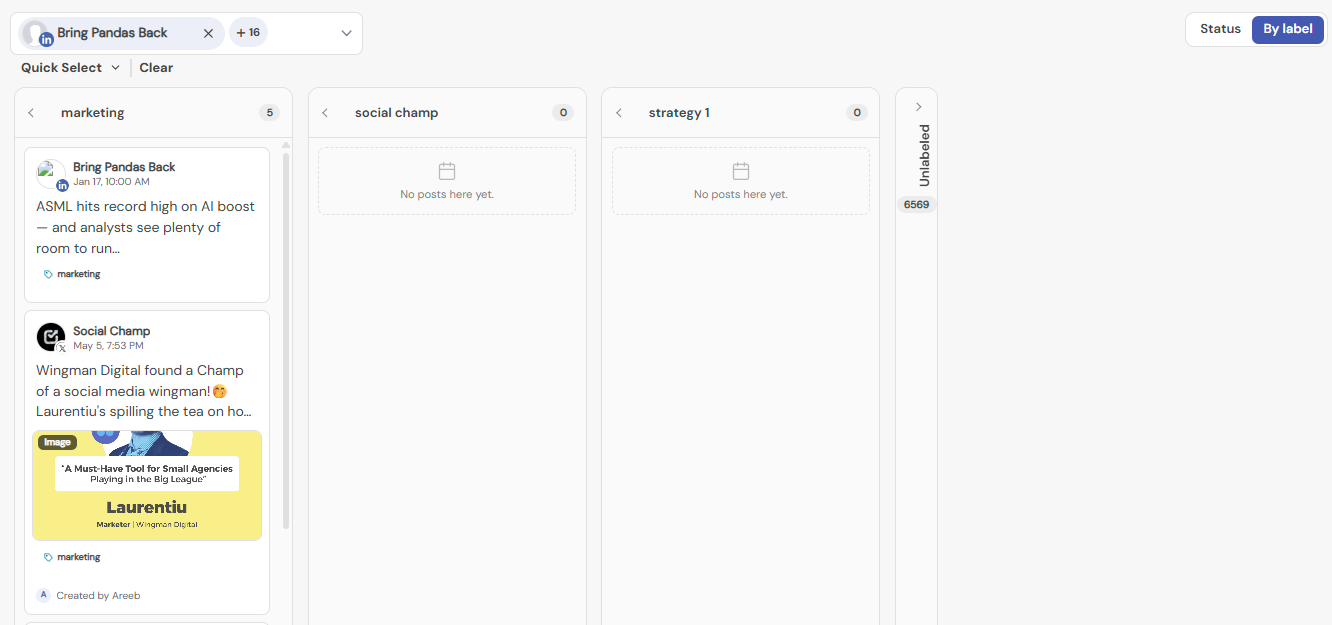Switch view to By label
The image size is (1332, 625).
pos(1287,29)
